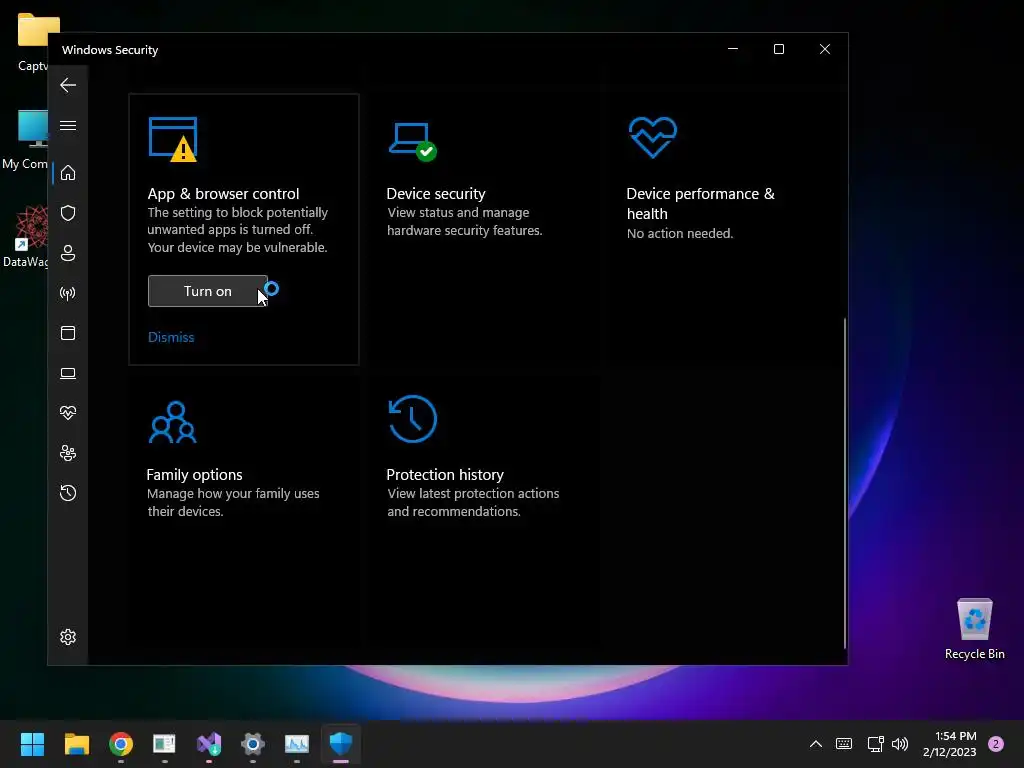Open the chart monitor app in taskbar
1024x768 pixels.
pyautogui.click(x=297, y=744)
